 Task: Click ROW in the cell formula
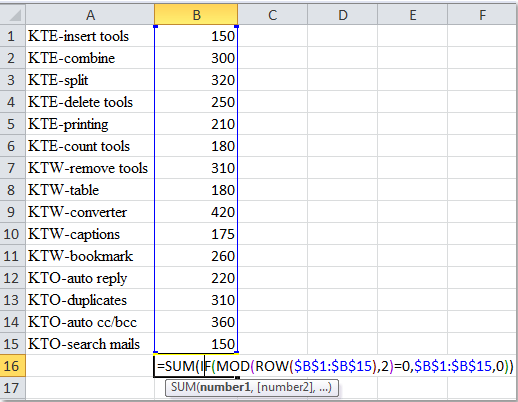(x=272, y=366)
